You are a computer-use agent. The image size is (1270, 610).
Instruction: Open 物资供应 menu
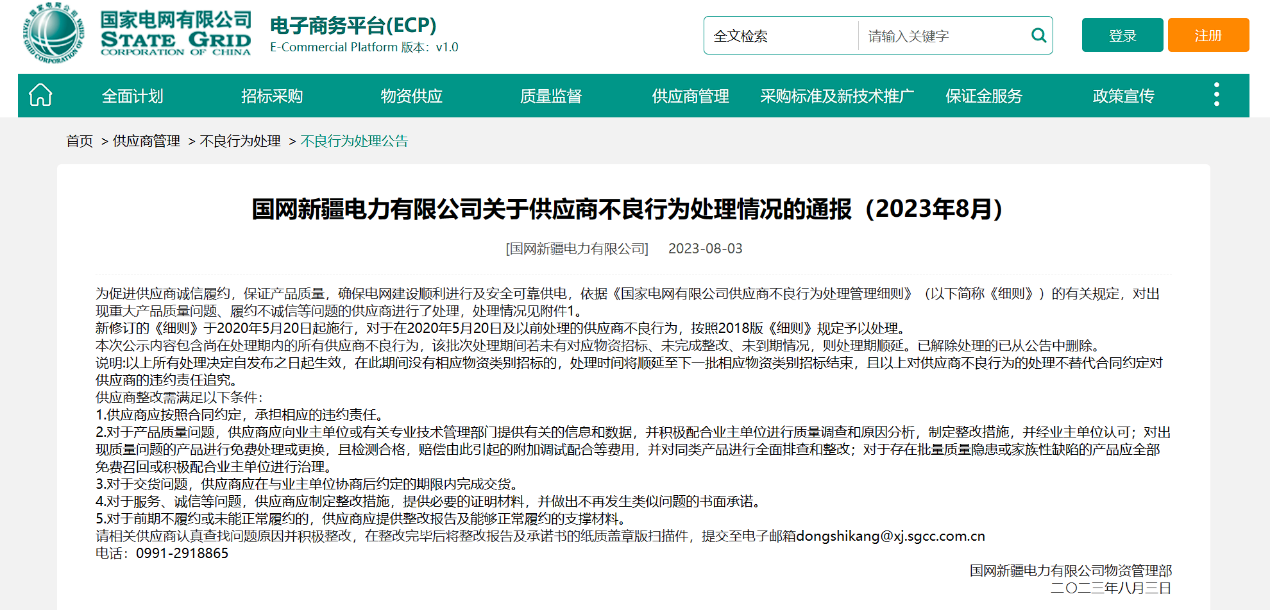click(411, 96)
